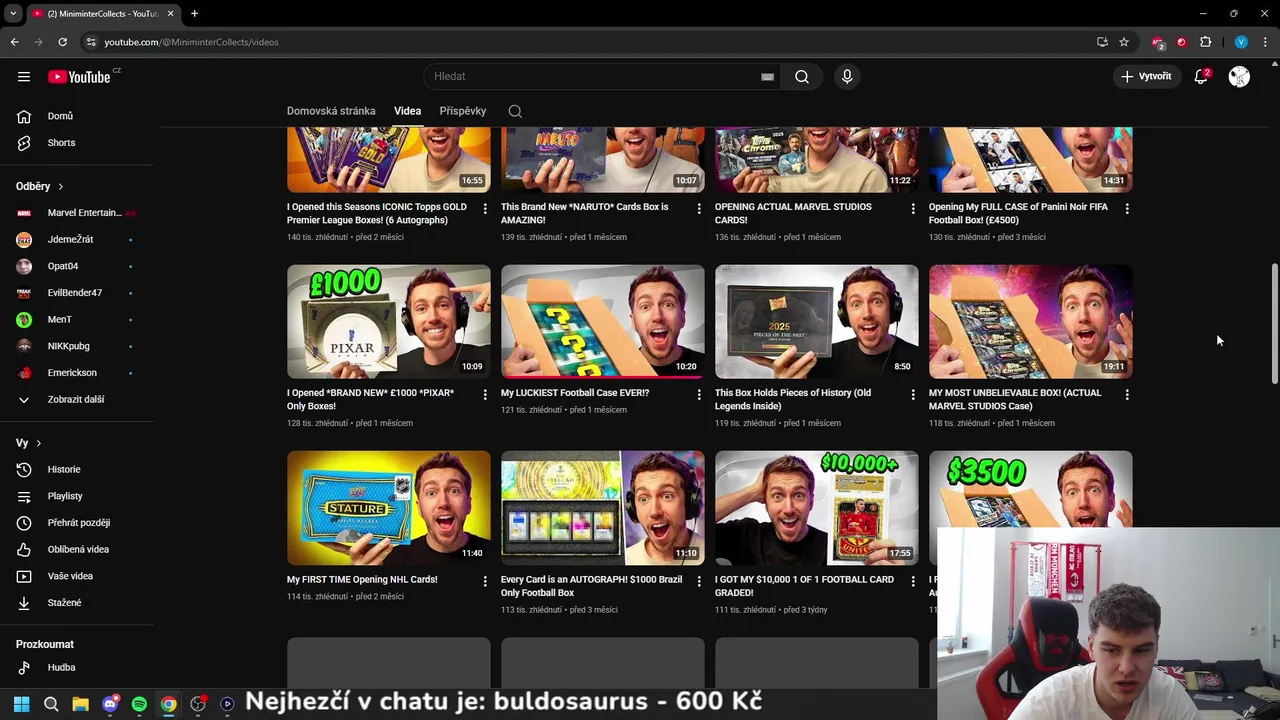Viewport: 1280px width, 720px height.
Task: Switch to Domovská stránka tab
Action: coord(331,111)
